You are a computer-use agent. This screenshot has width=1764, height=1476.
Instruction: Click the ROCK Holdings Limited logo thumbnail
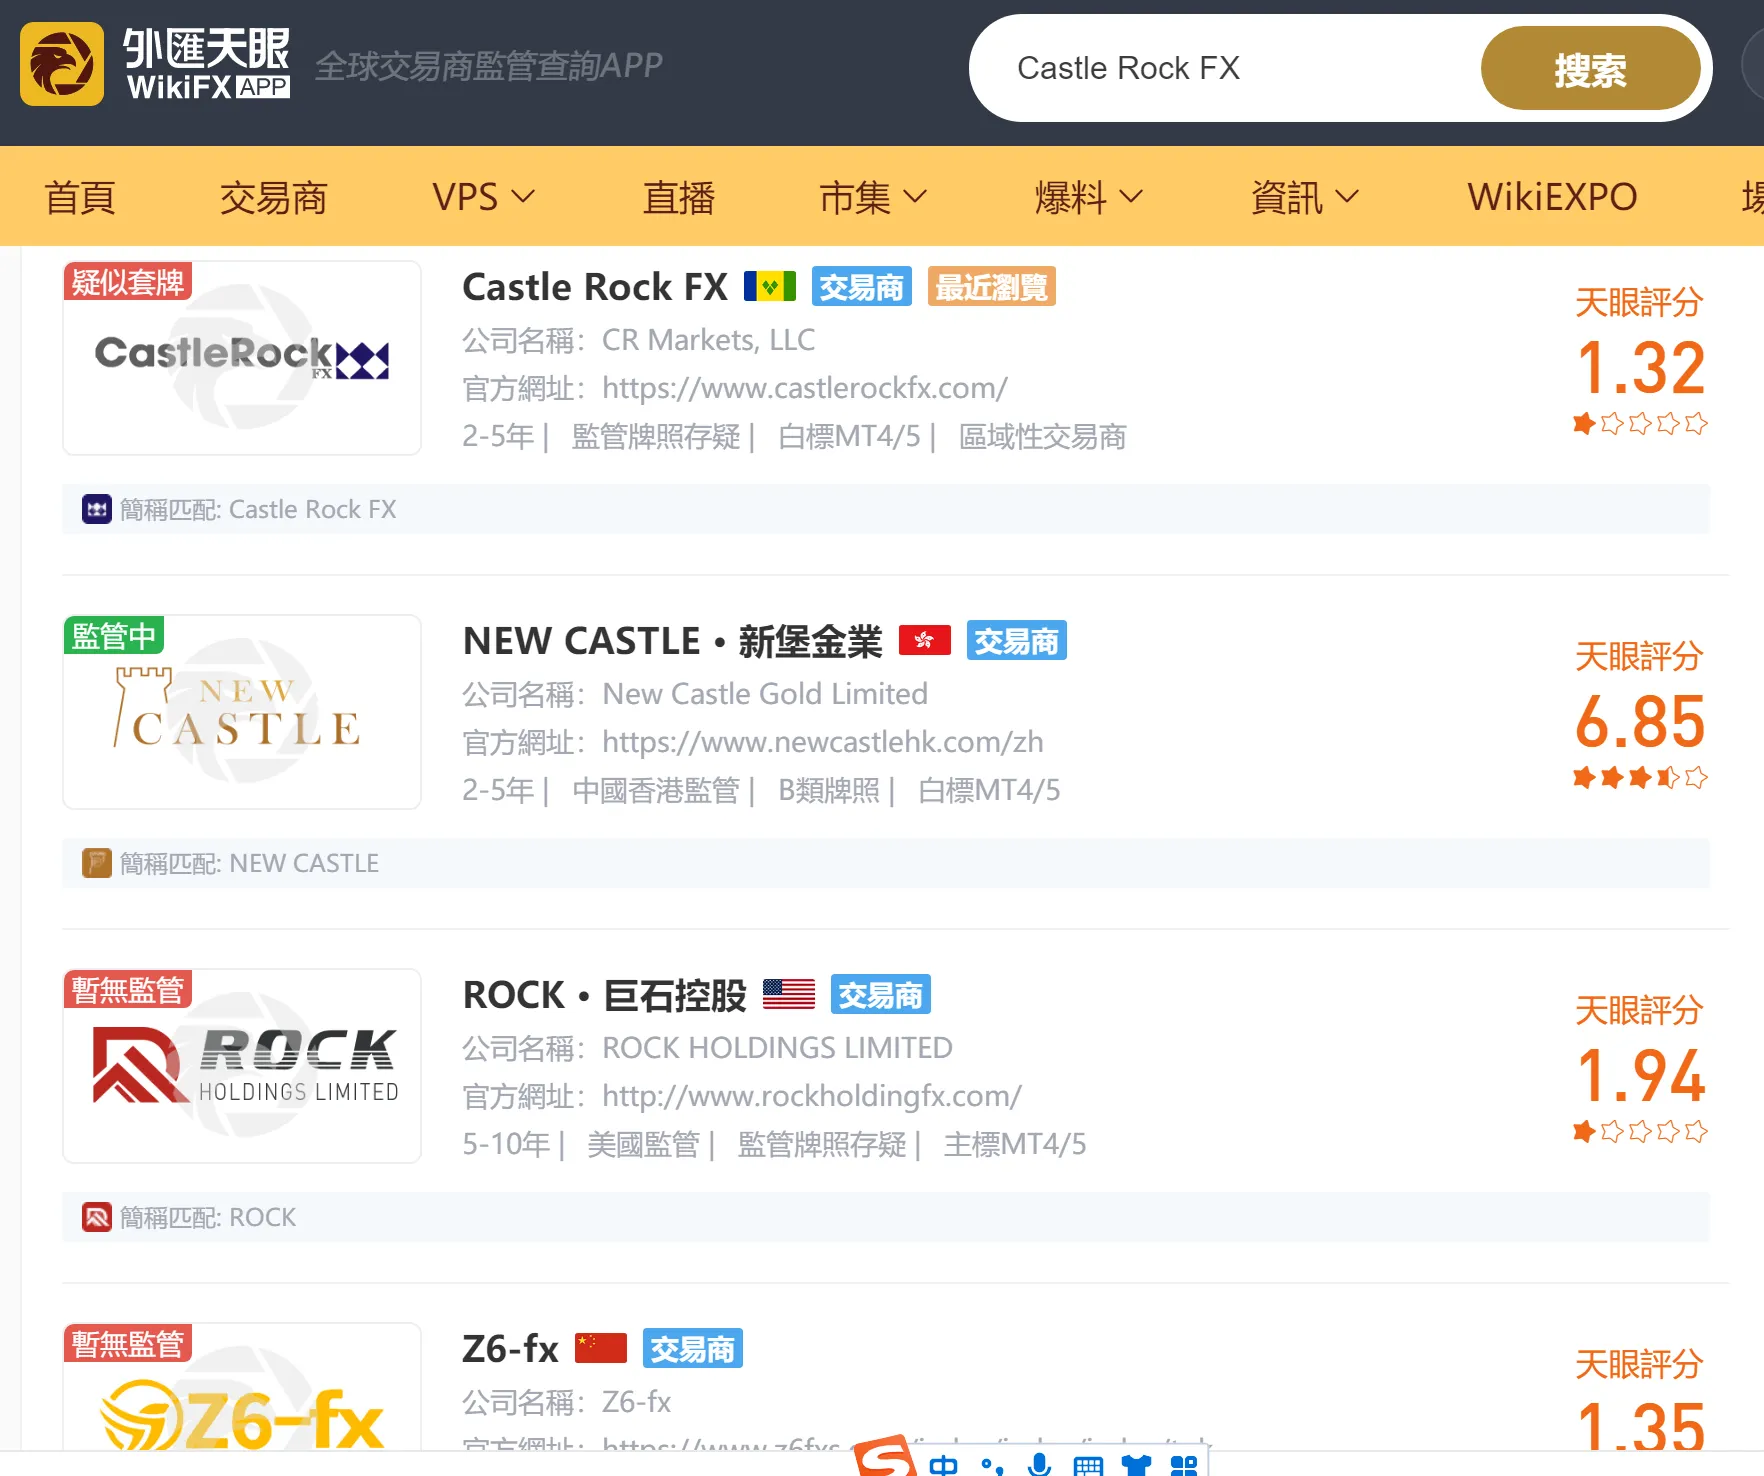242,1066
